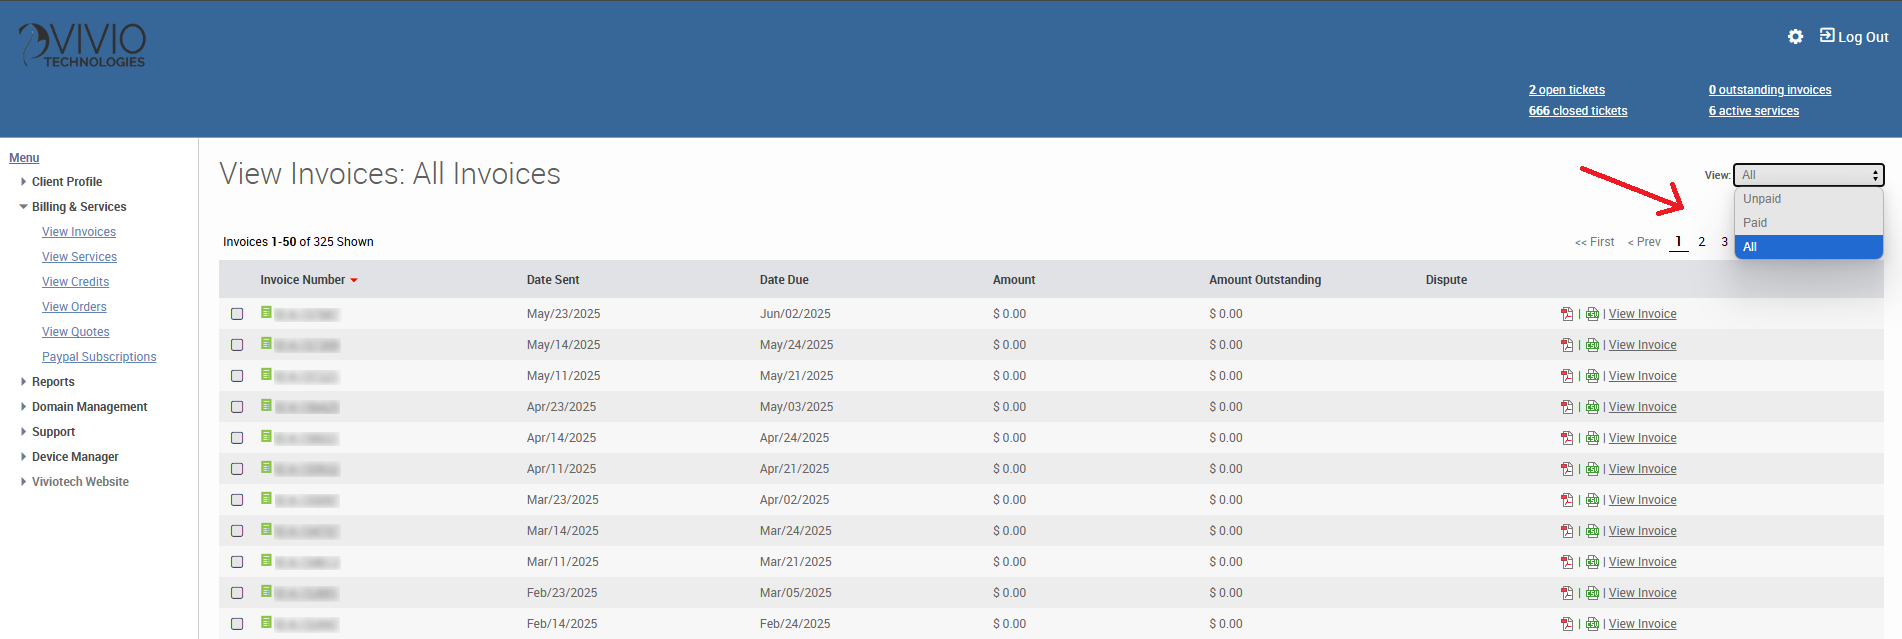The width and height of the screenshot is (1902, 639).
Task: Open PDF icon for Apr/23/2025 invoice
Action: tap(1566, 407)
